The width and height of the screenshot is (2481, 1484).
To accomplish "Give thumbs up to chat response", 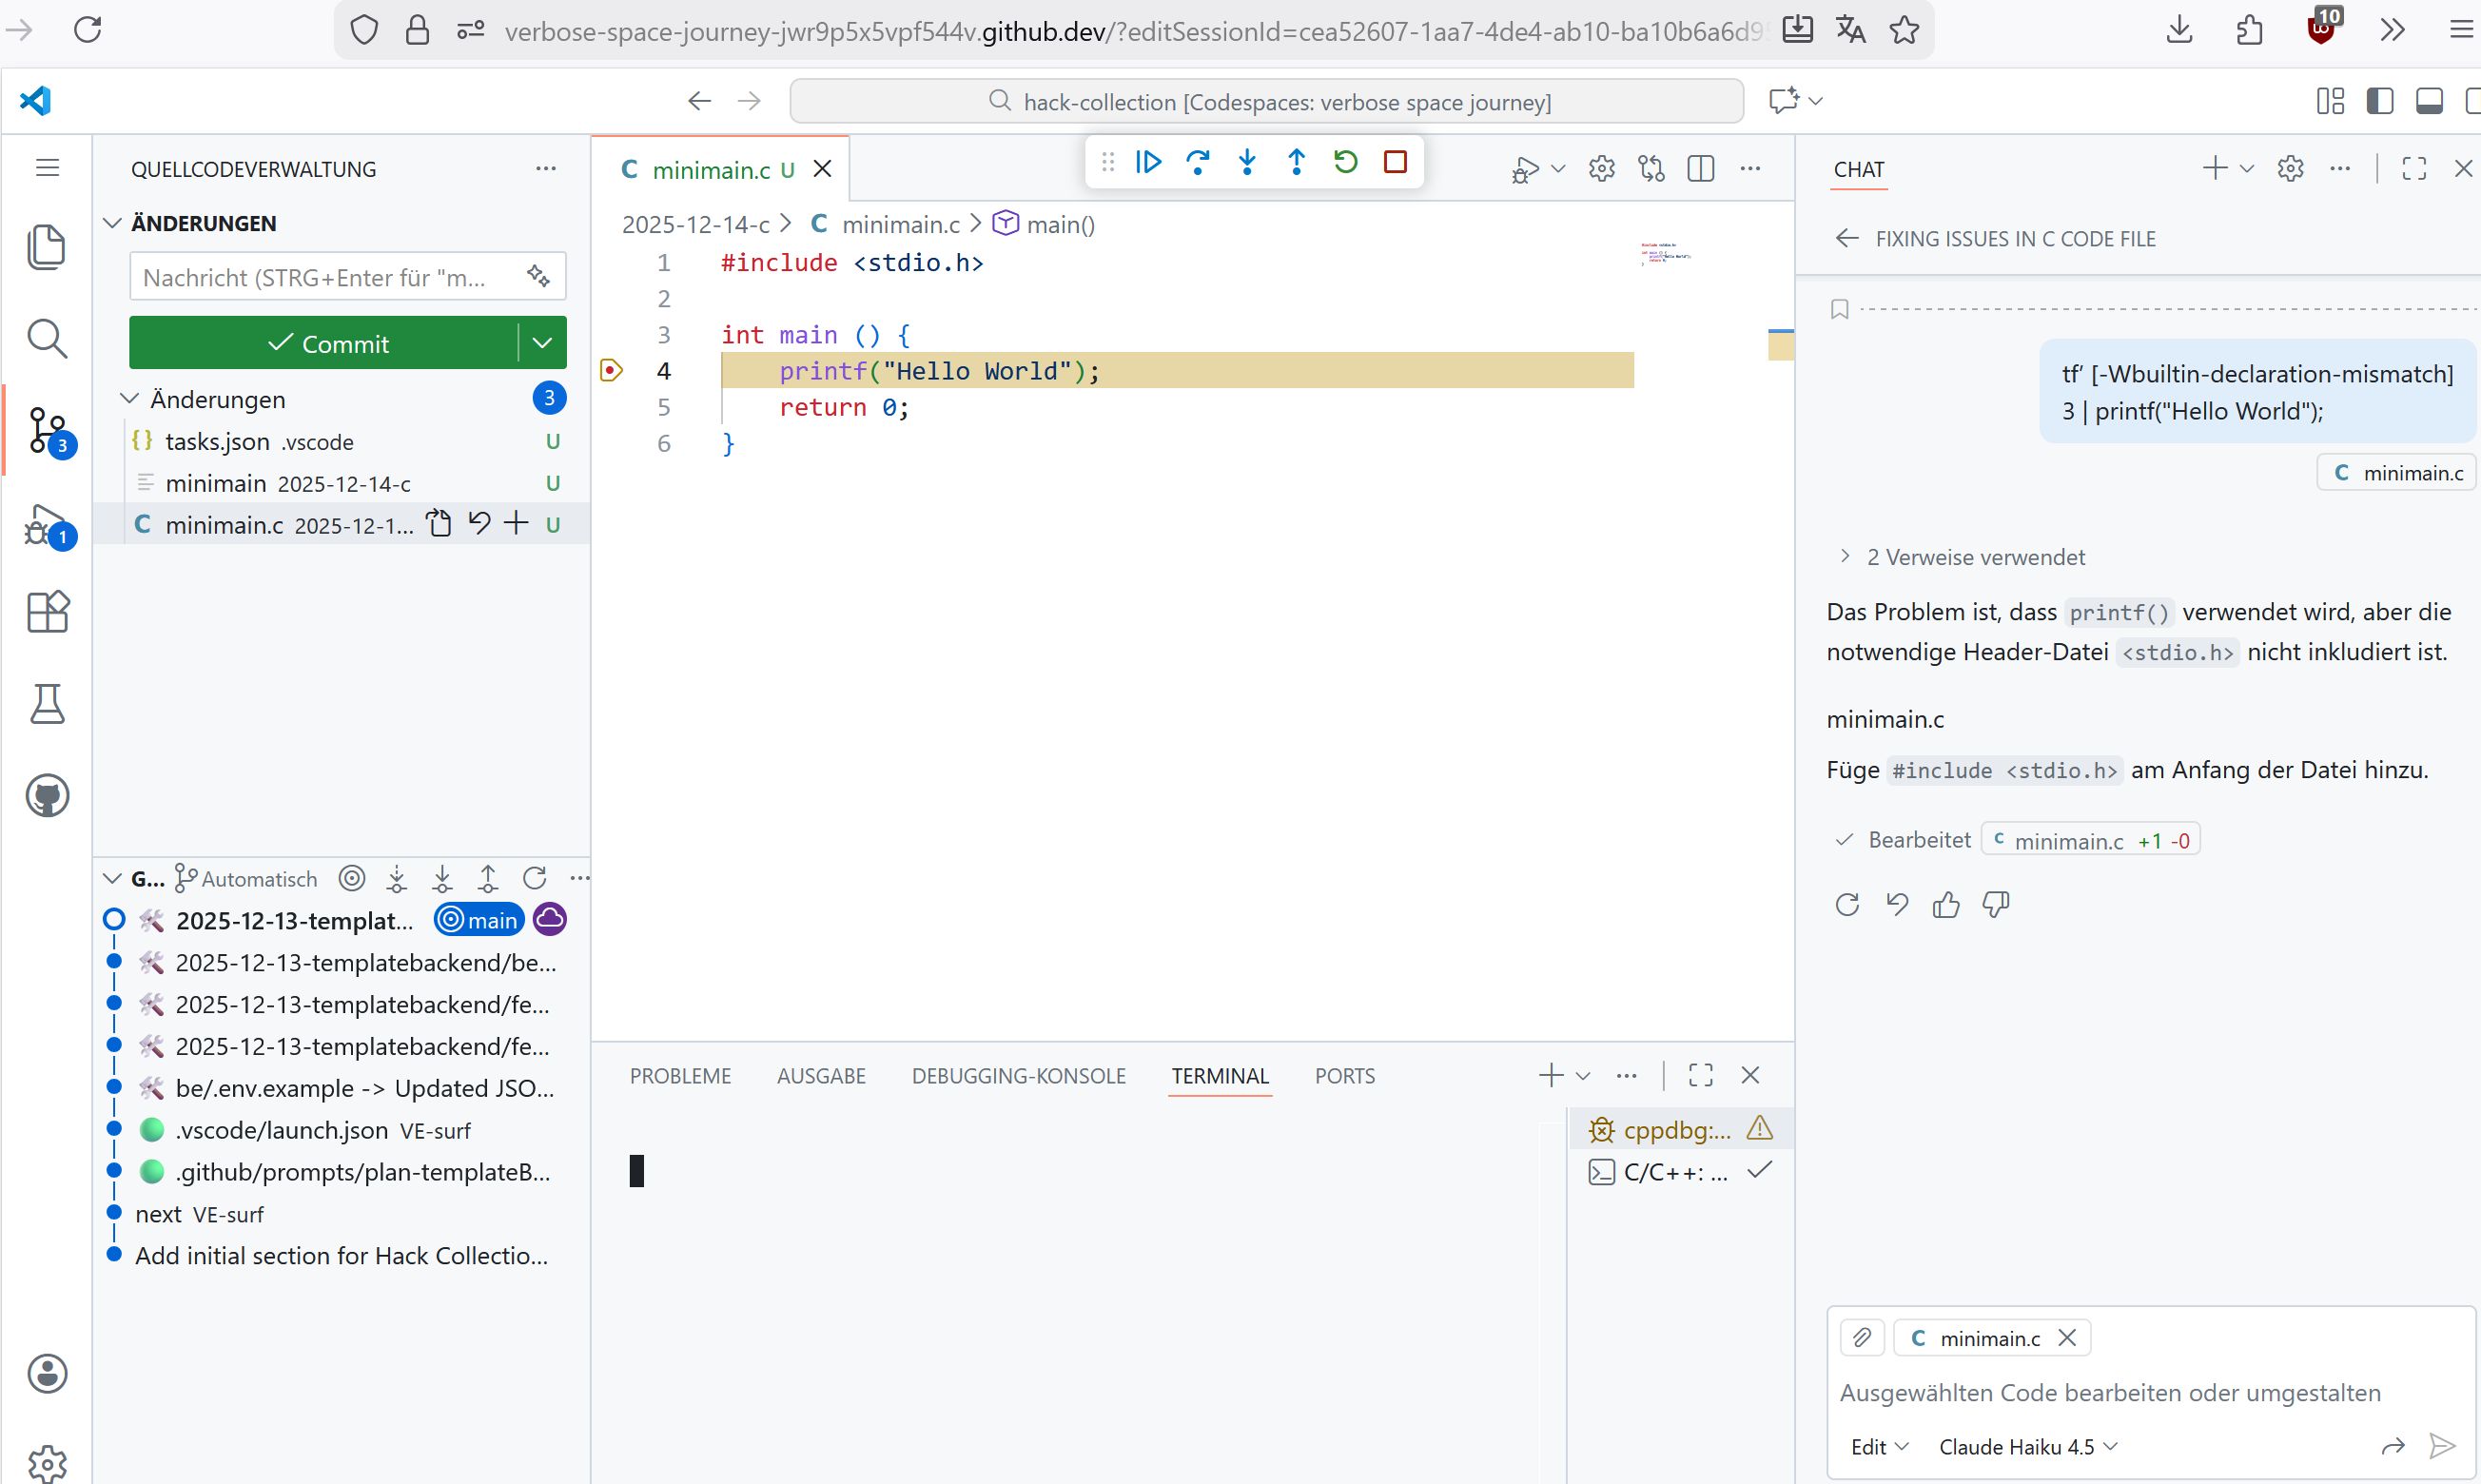I will (1946, 905).
